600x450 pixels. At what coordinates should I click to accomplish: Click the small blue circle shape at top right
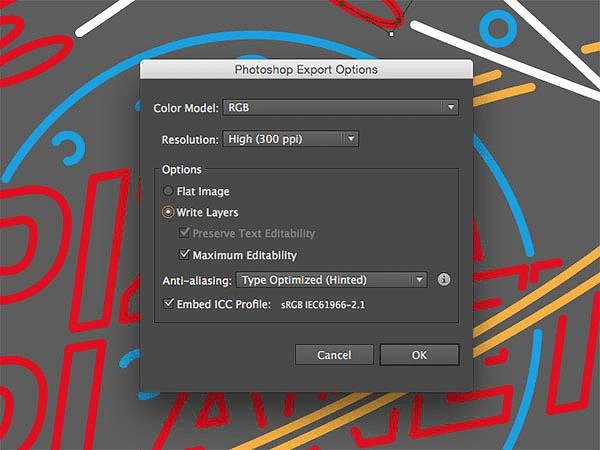tap(498, 29)
